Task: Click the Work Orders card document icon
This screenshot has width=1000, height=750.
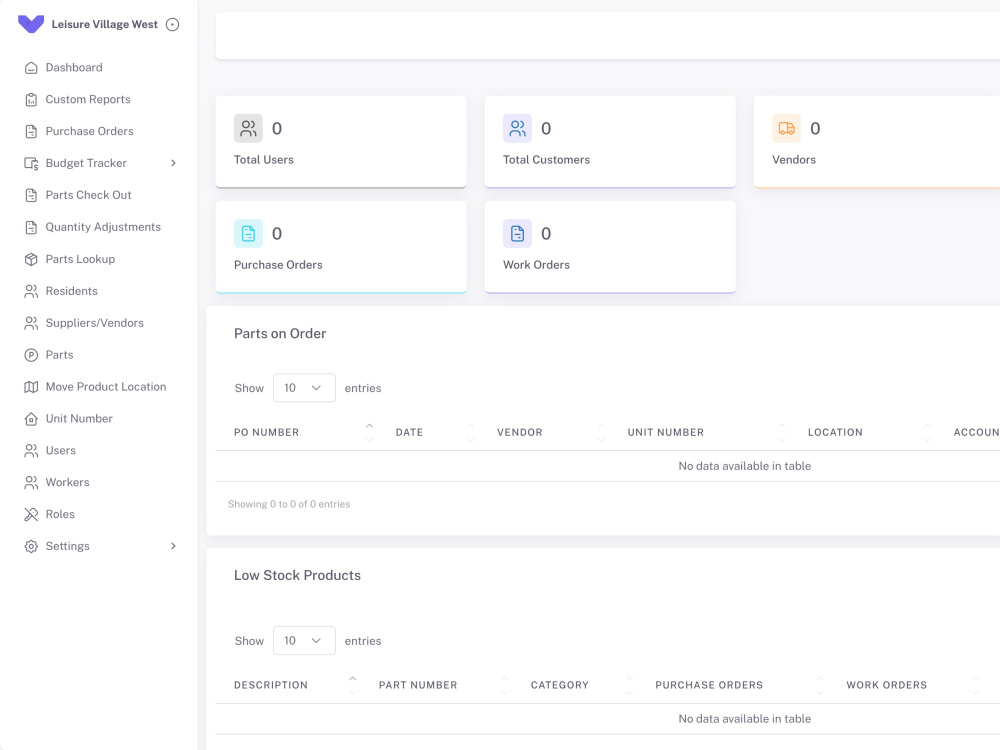Action: [517, 233]
